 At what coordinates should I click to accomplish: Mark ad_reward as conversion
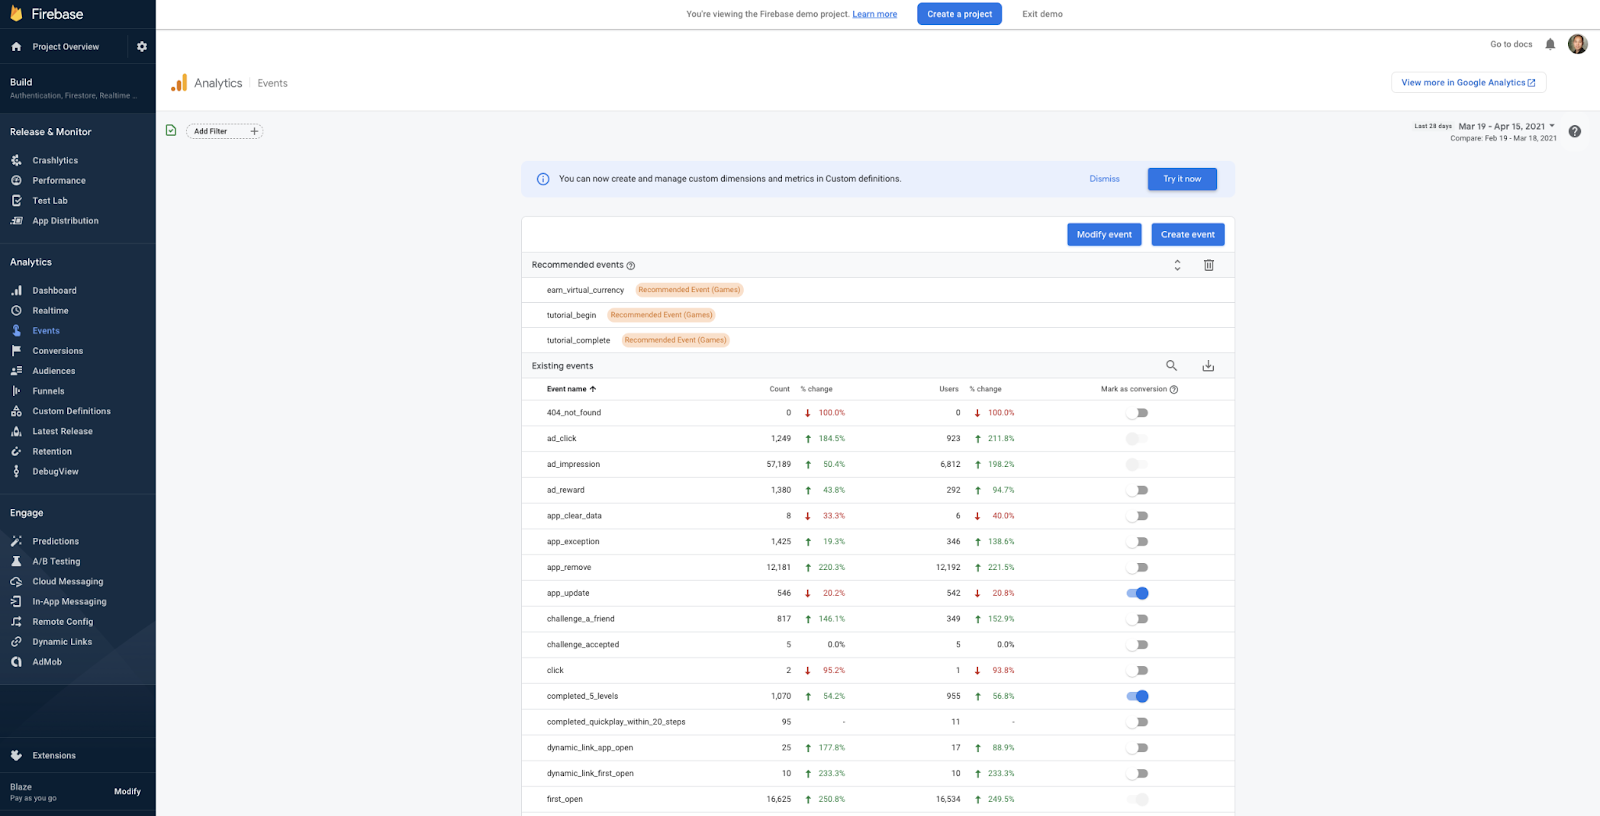point(1137,490)
